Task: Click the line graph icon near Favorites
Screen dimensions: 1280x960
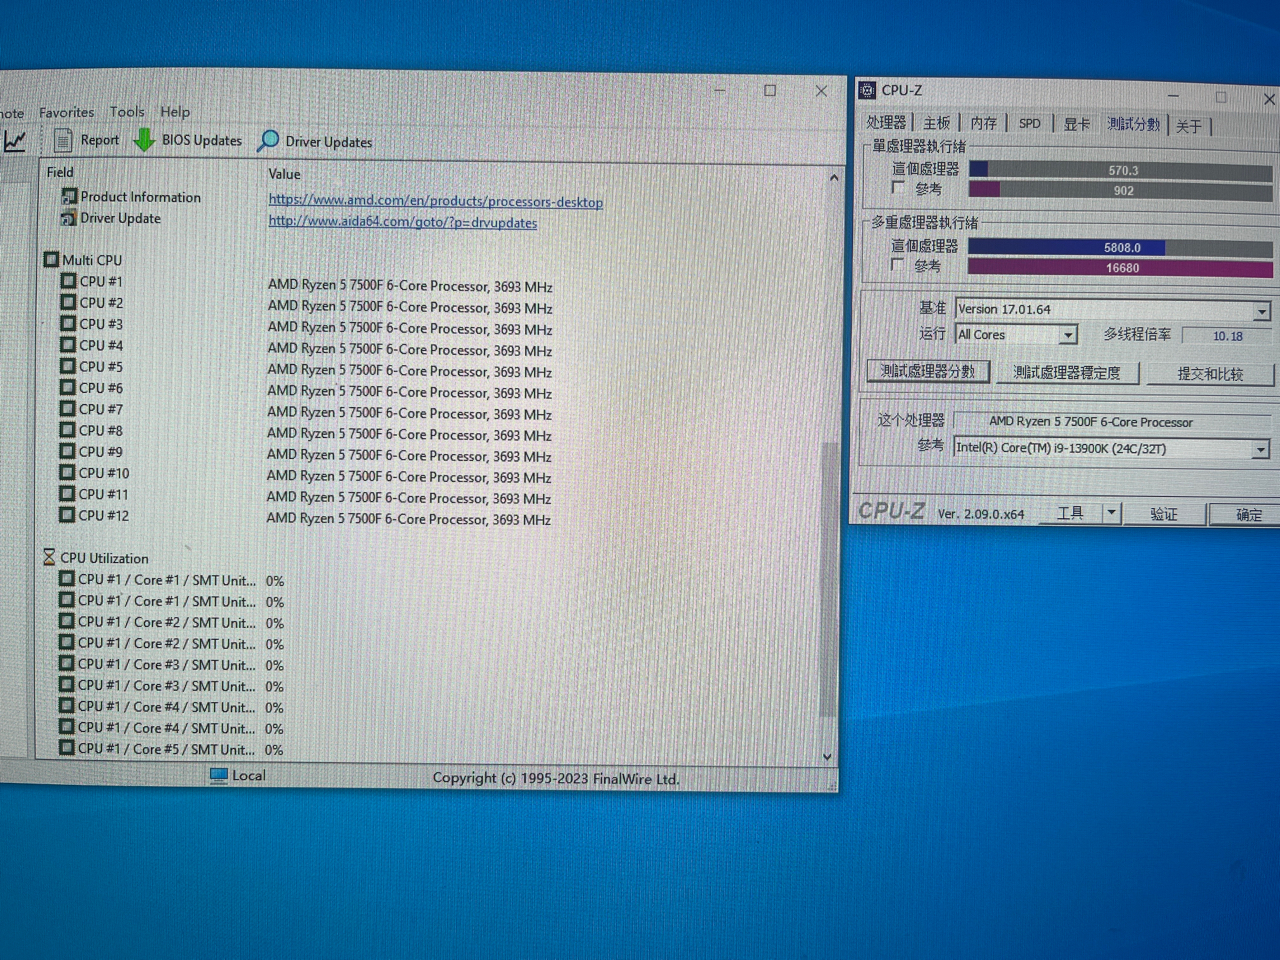Action: tap(15, 141)
